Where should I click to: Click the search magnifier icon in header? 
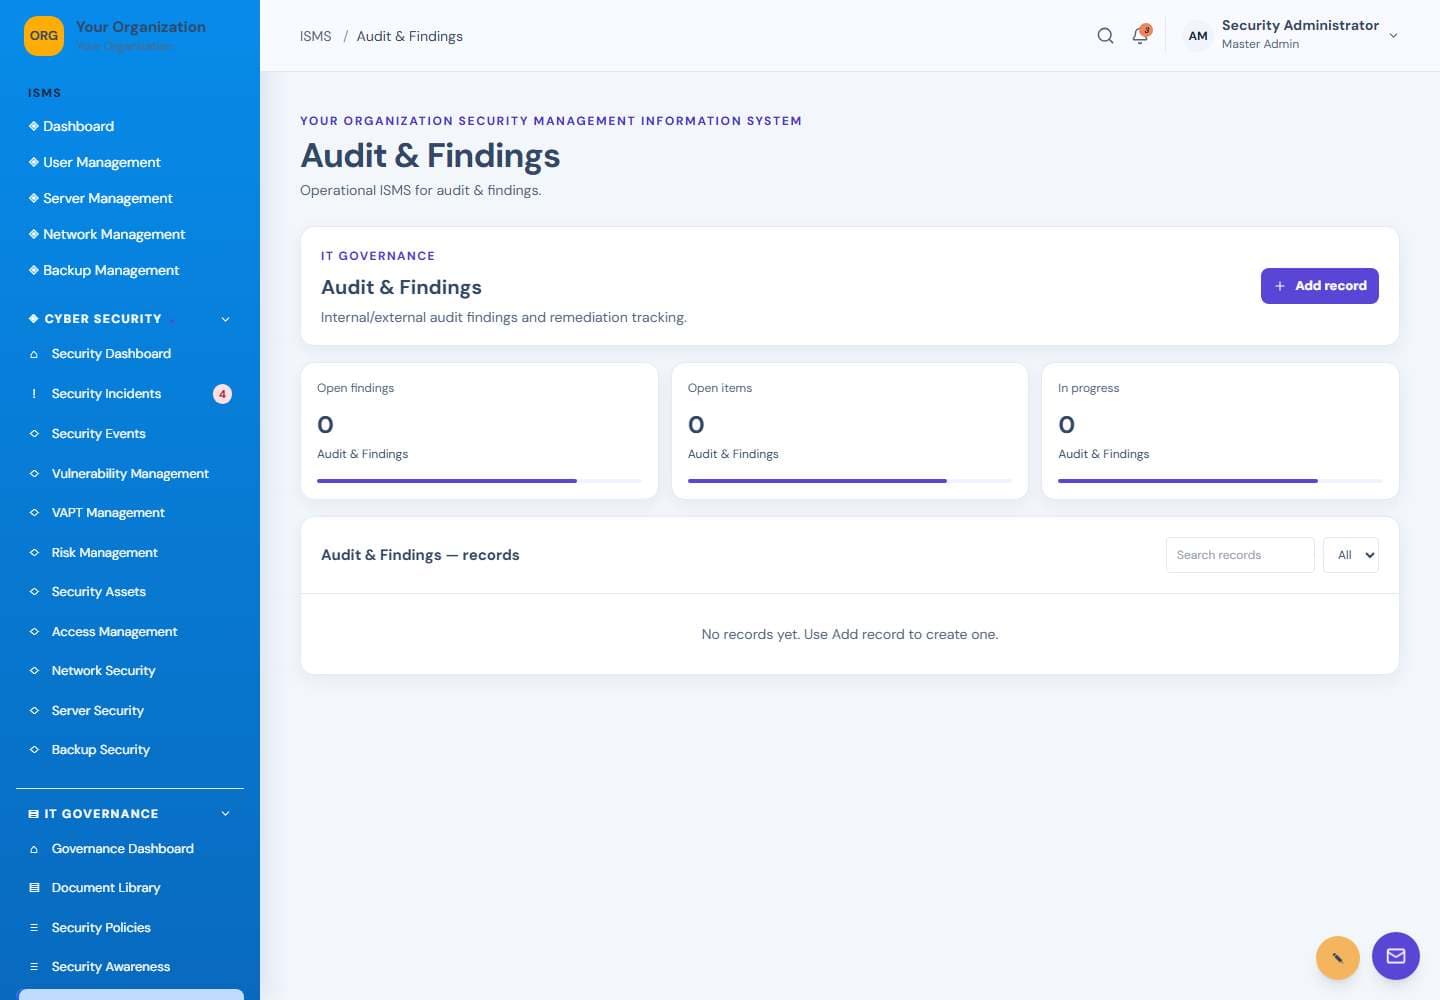pos(1105,36)
